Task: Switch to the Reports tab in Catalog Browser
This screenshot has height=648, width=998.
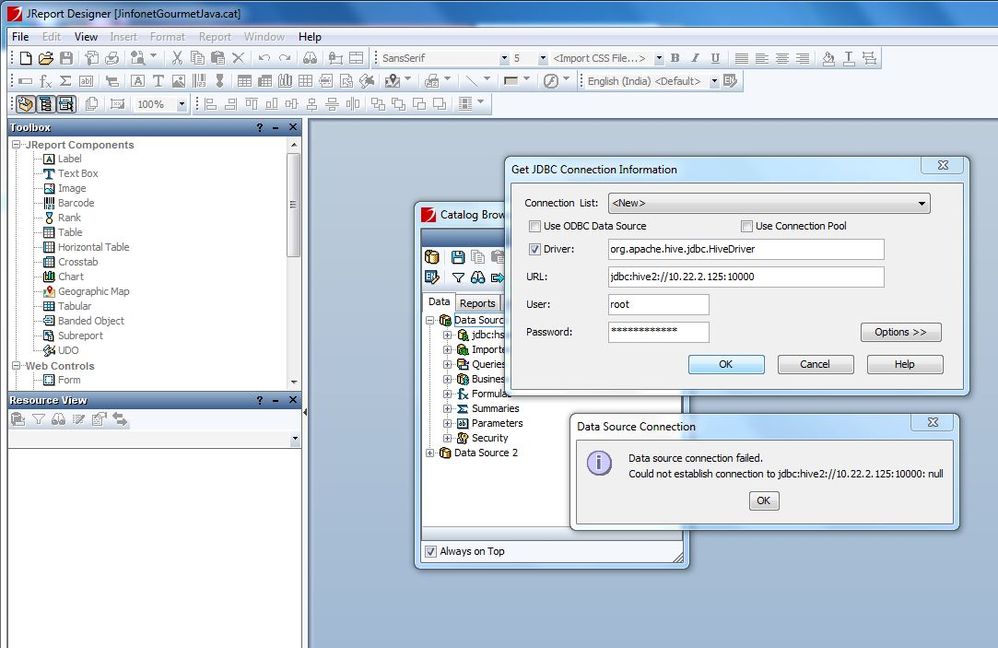Action: coord(477,303)
